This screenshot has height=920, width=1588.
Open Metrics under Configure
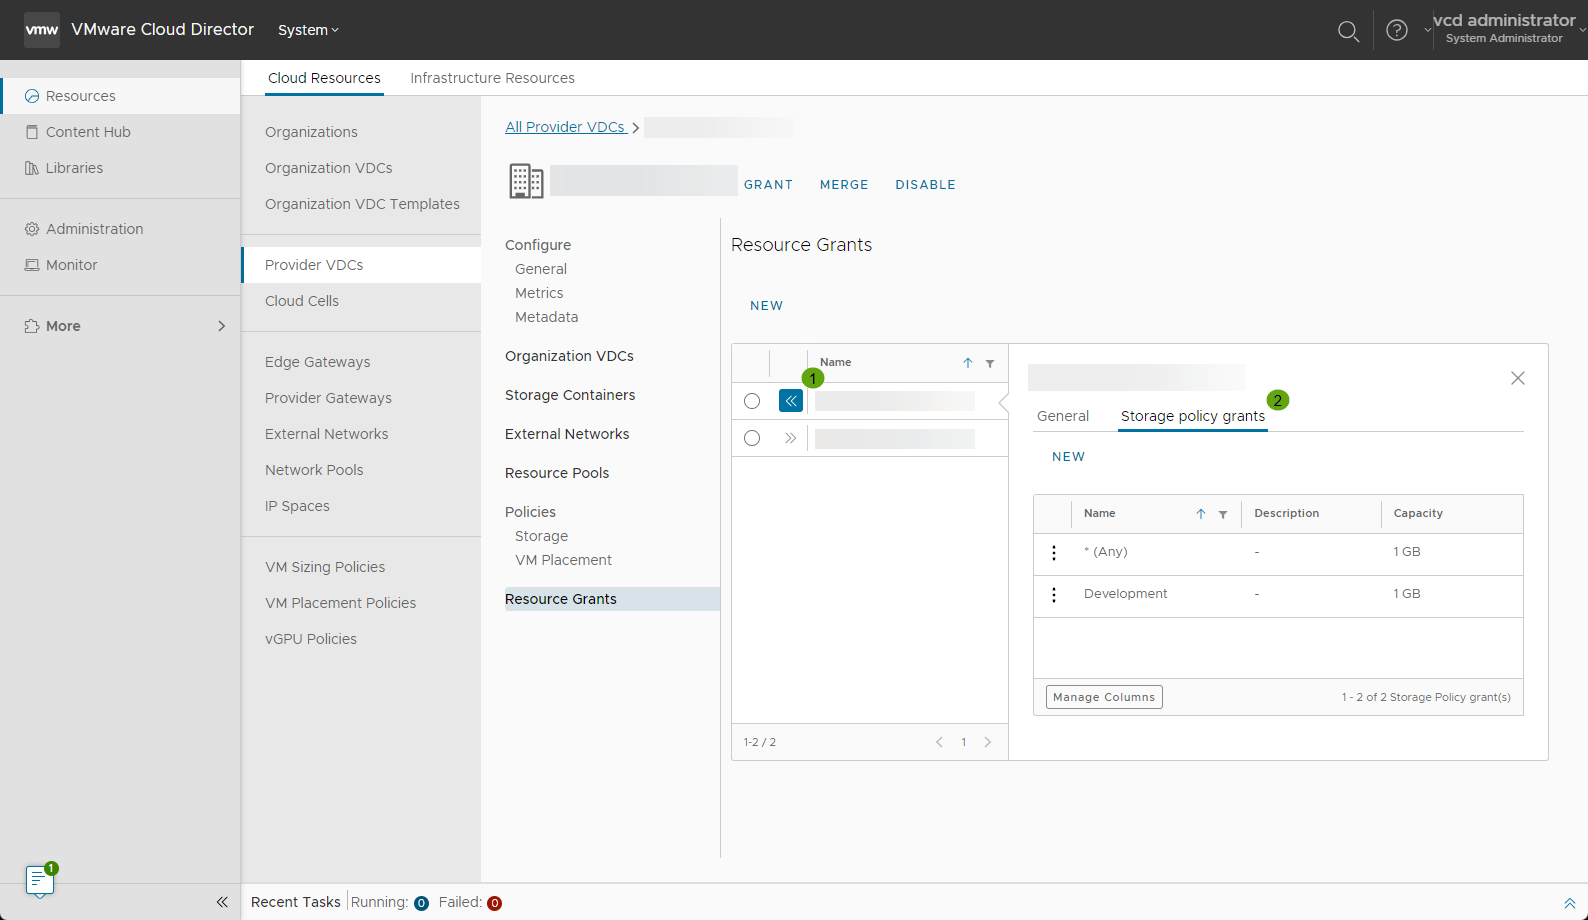point(539,293)
